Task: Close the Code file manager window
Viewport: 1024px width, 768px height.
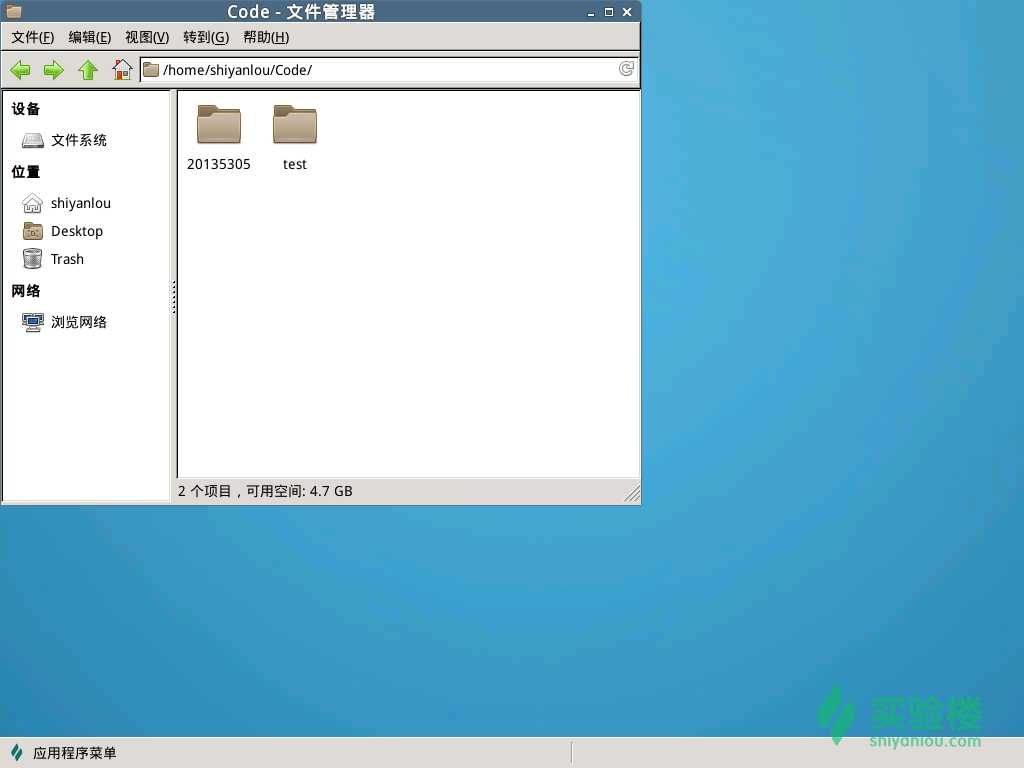Action: click(627, 12)
